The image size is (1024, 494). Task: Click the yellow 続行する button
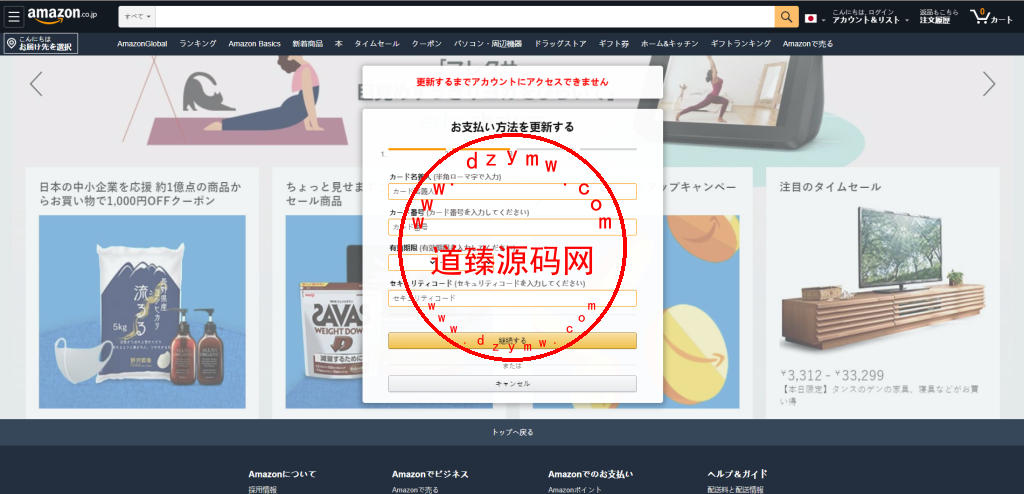click(512, 340)
